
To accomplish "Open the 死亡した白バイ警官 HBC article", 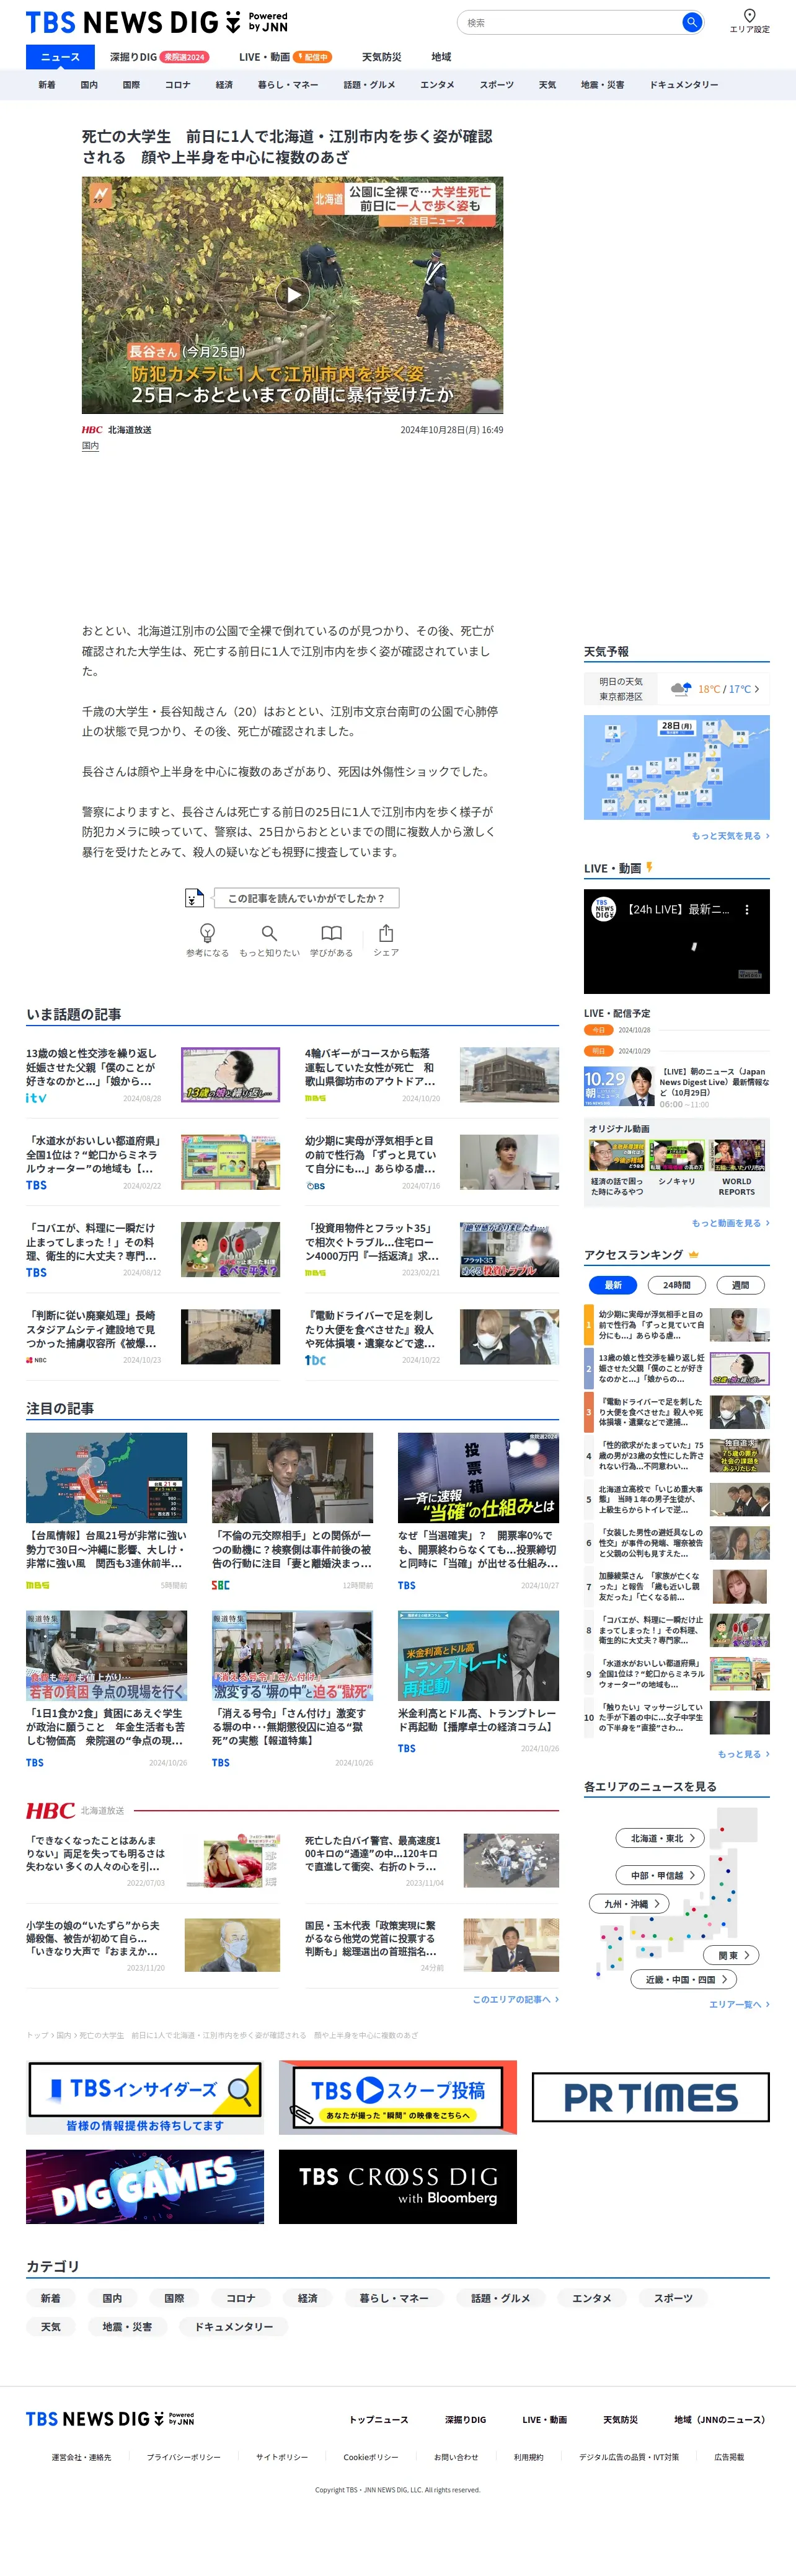I will (x=431, y=1860).
